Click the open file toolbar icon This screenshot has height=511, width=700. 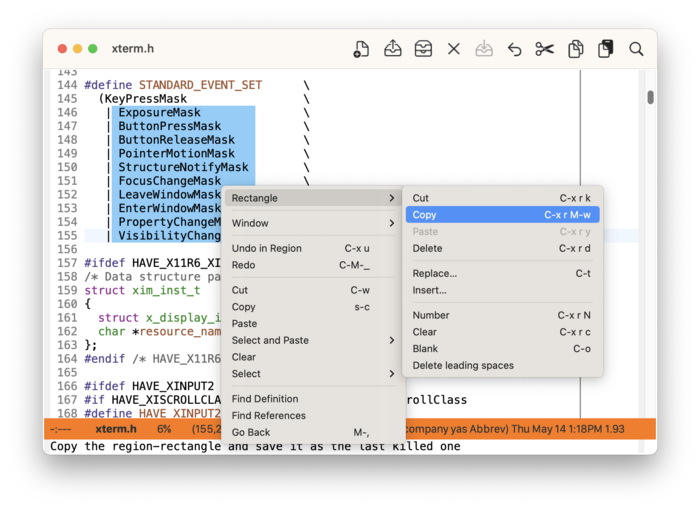coord(392,49)
